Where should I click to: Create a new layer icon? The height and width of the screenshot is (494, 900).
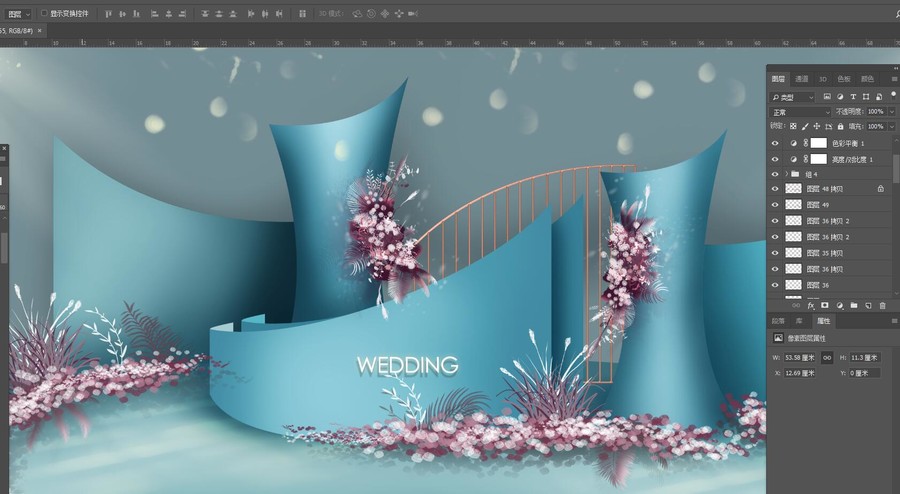click(x=868, y=306)
